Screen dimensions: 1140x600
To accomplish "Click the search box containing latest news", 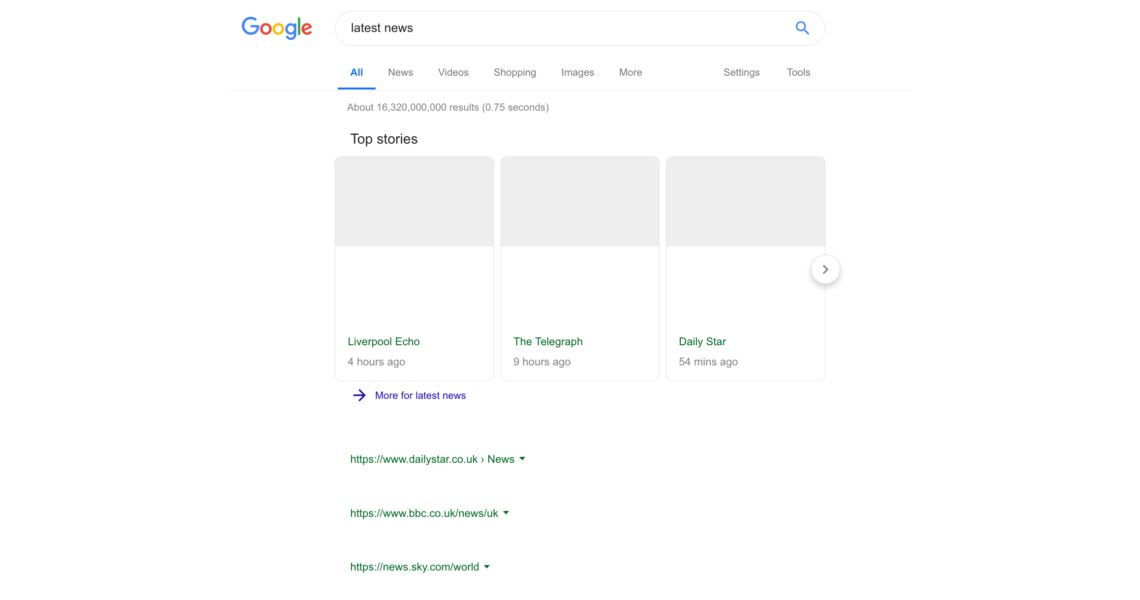I will (560, 28).
